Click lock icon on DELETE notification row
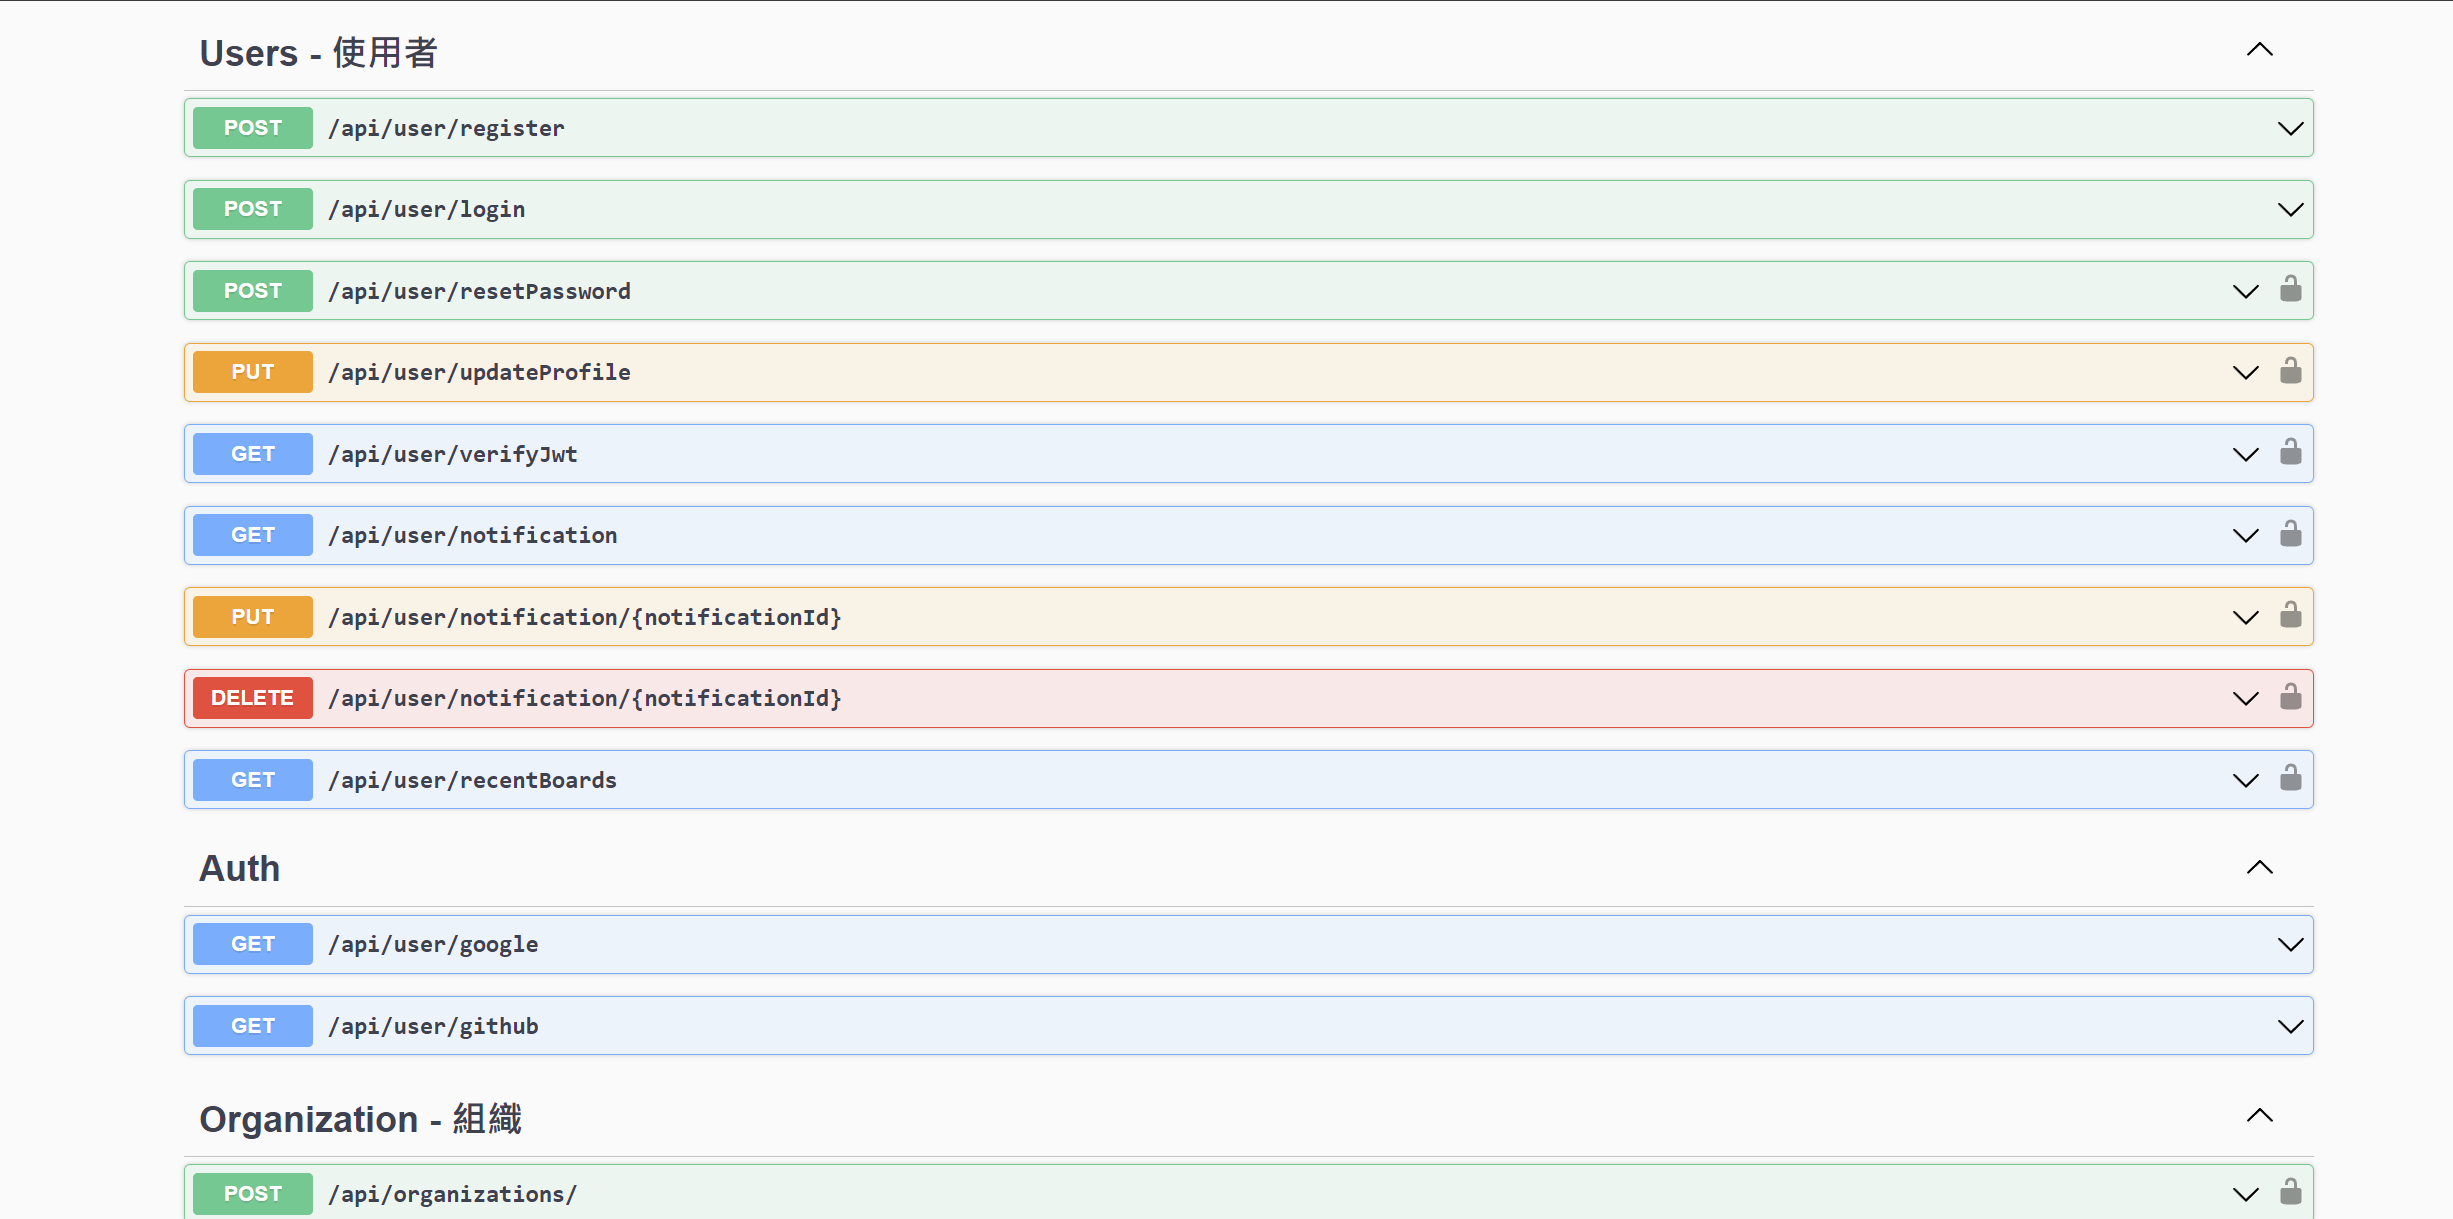This screenshot has height=1219, width=2453. tap(2290, 697)
